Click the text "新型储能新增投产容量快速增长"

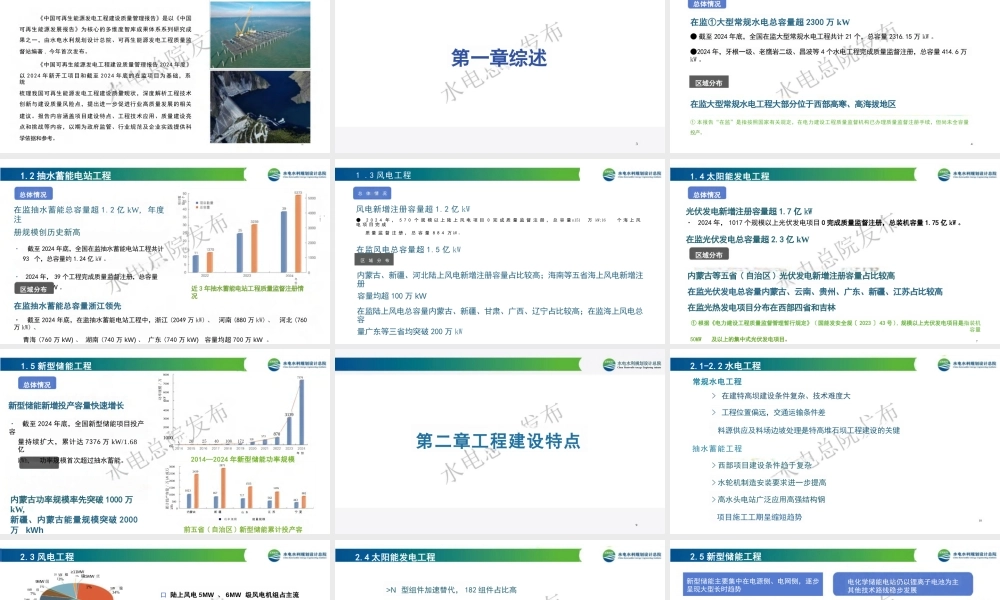[66, 406]
